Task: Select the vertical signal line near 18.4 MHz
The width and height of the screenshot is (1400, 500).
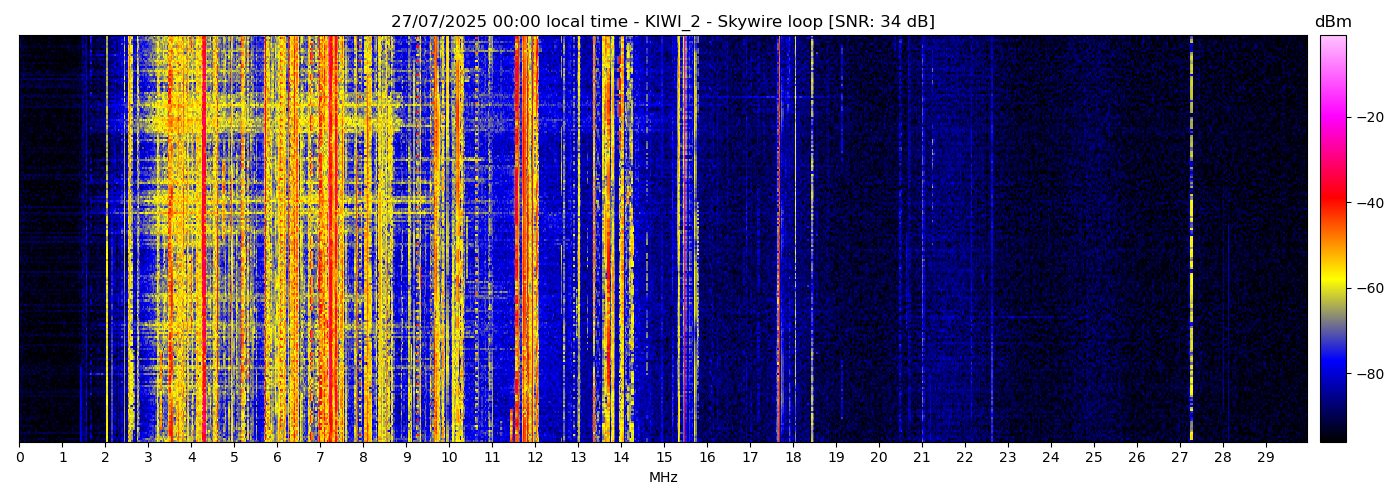Action: pos(811,240)
